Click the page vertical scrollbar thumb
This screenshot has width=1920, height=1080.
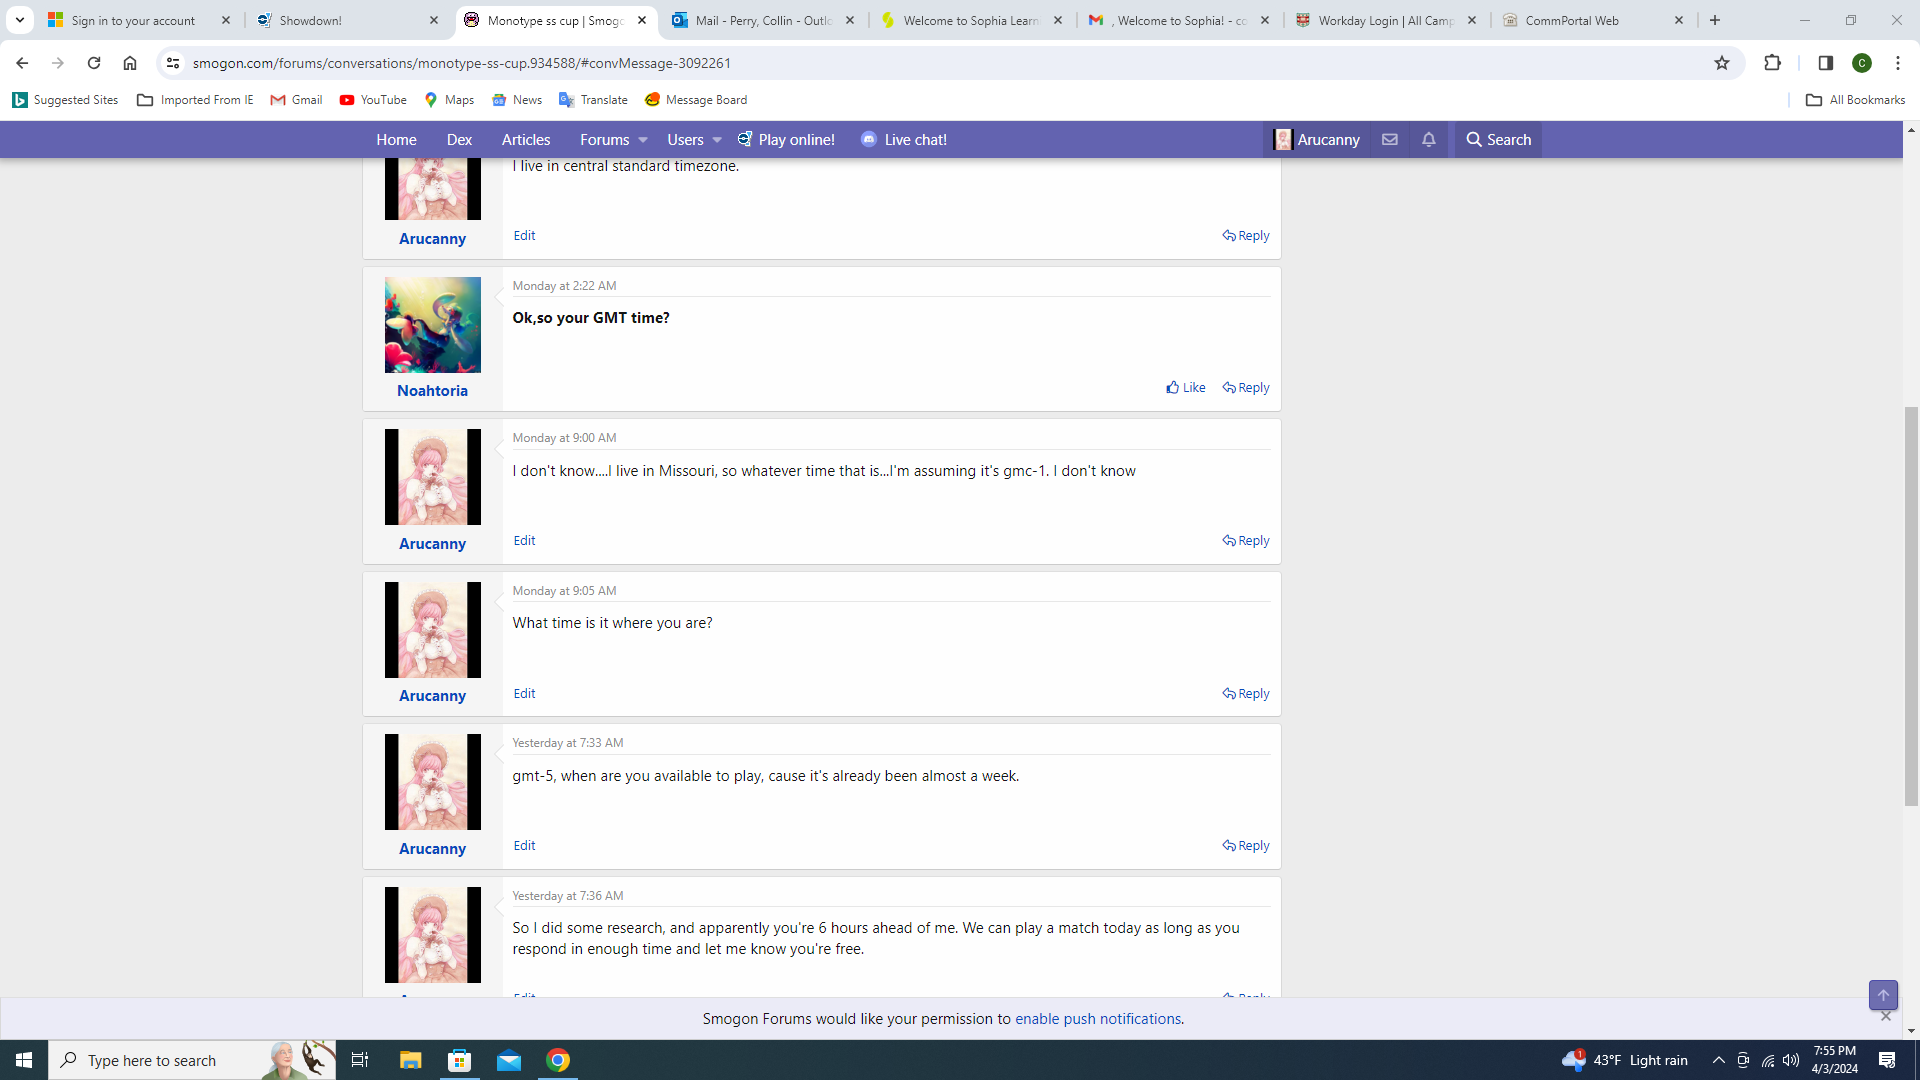(1911, 605)
